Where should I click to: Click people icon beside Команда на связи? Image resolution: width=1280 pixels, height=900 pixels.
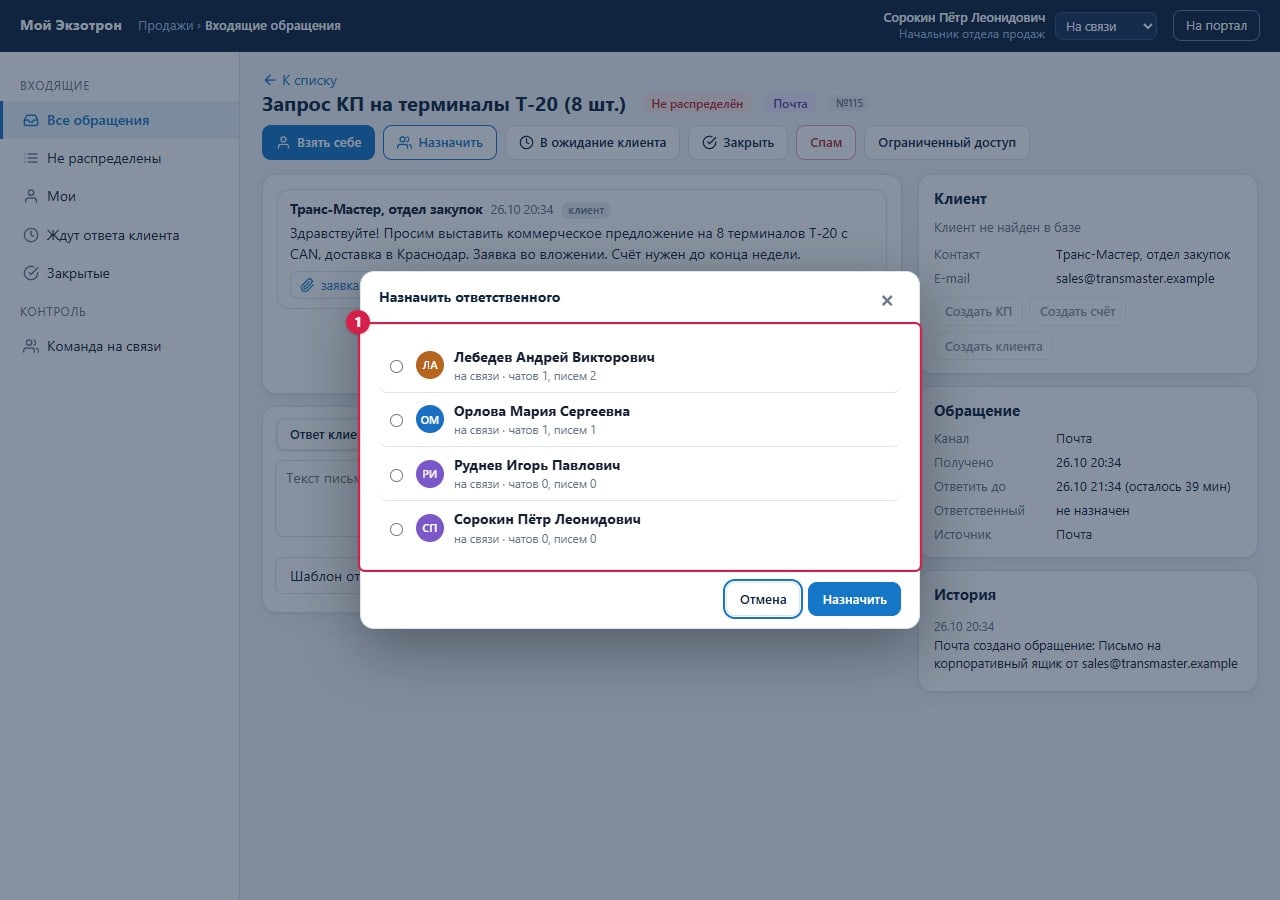tap(31, 346)
